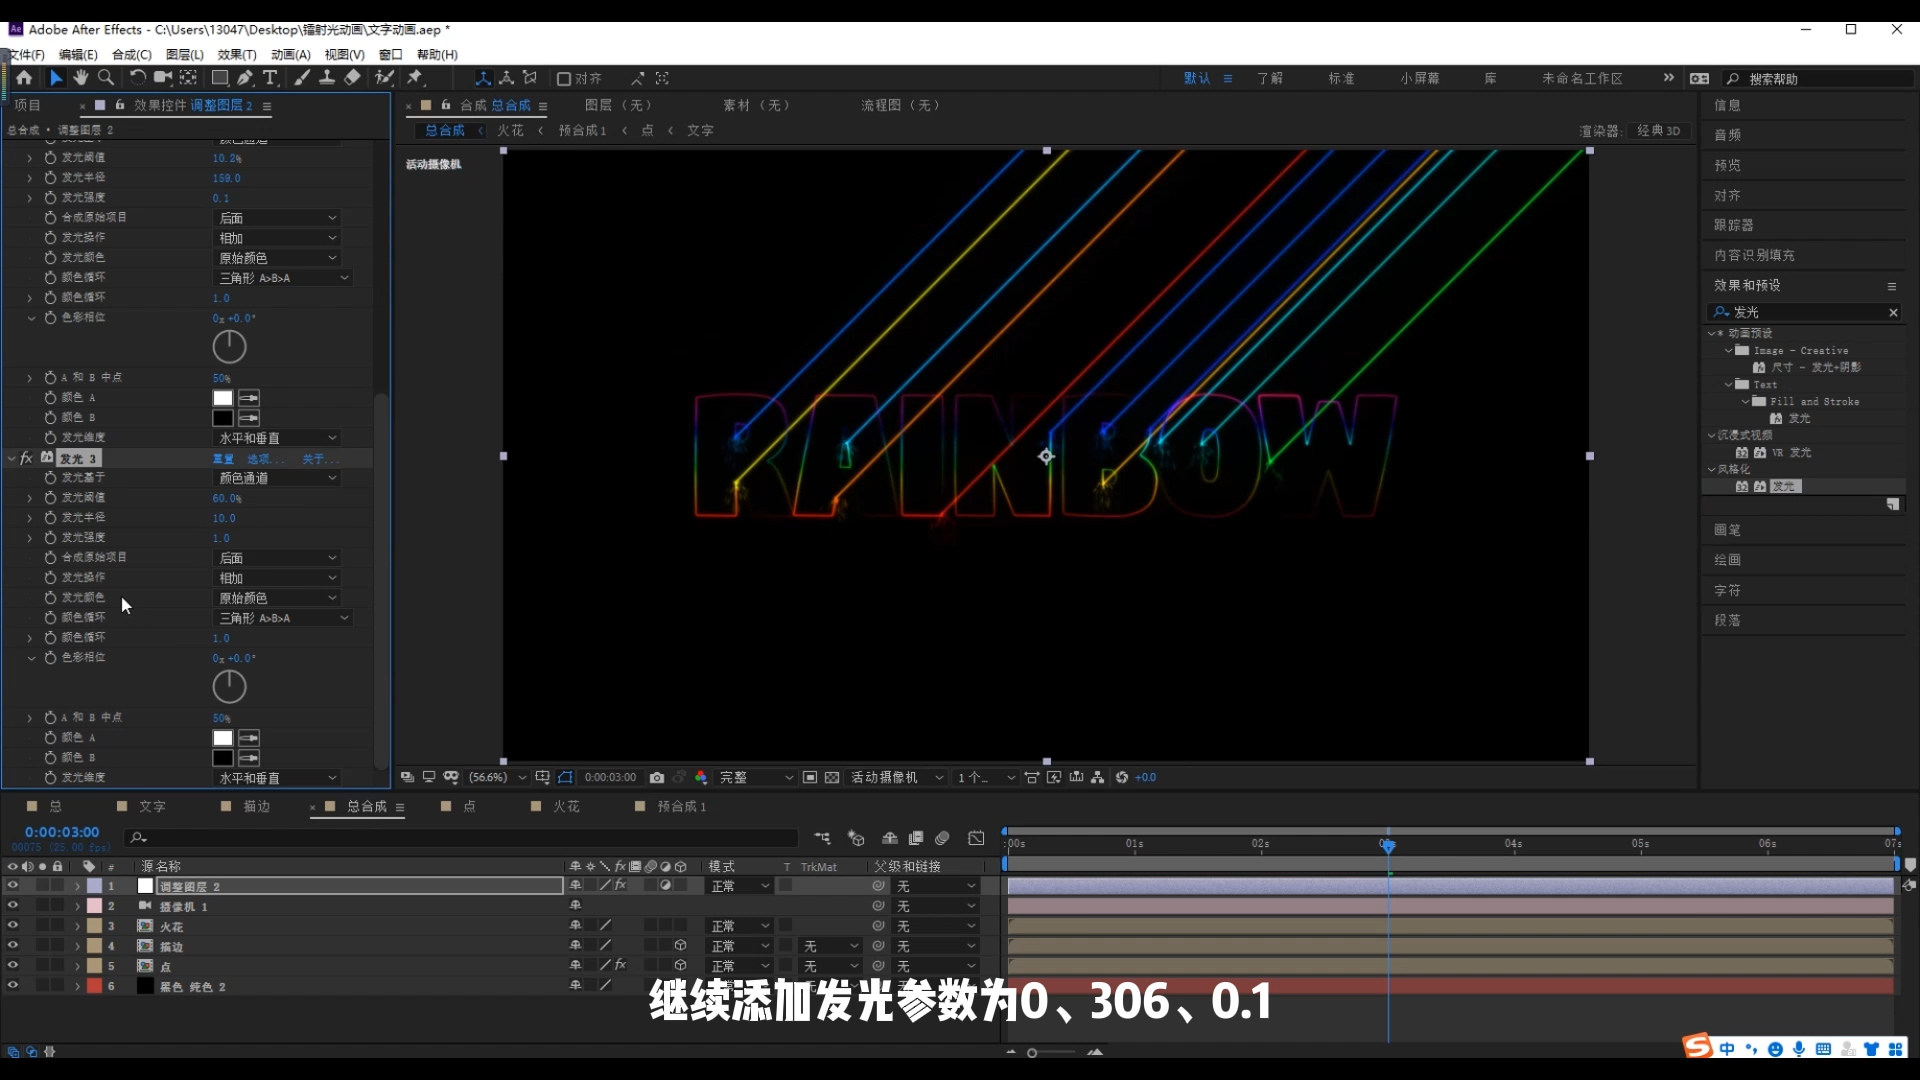Take a snapshot with the camera icon

[x=657, y=777]
